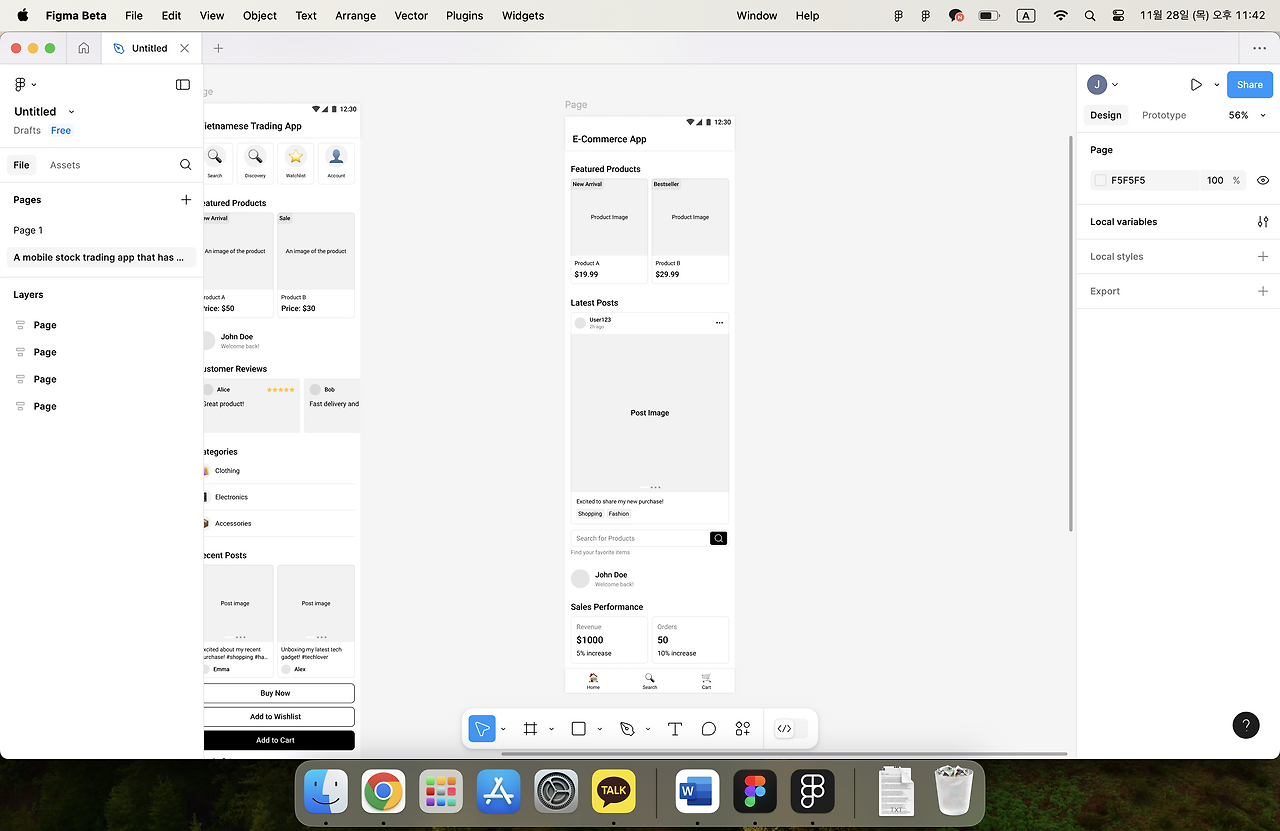1280x831 pixels.
Task: Open the dropdown next to the J avatar
Action: click(1115, 85)
